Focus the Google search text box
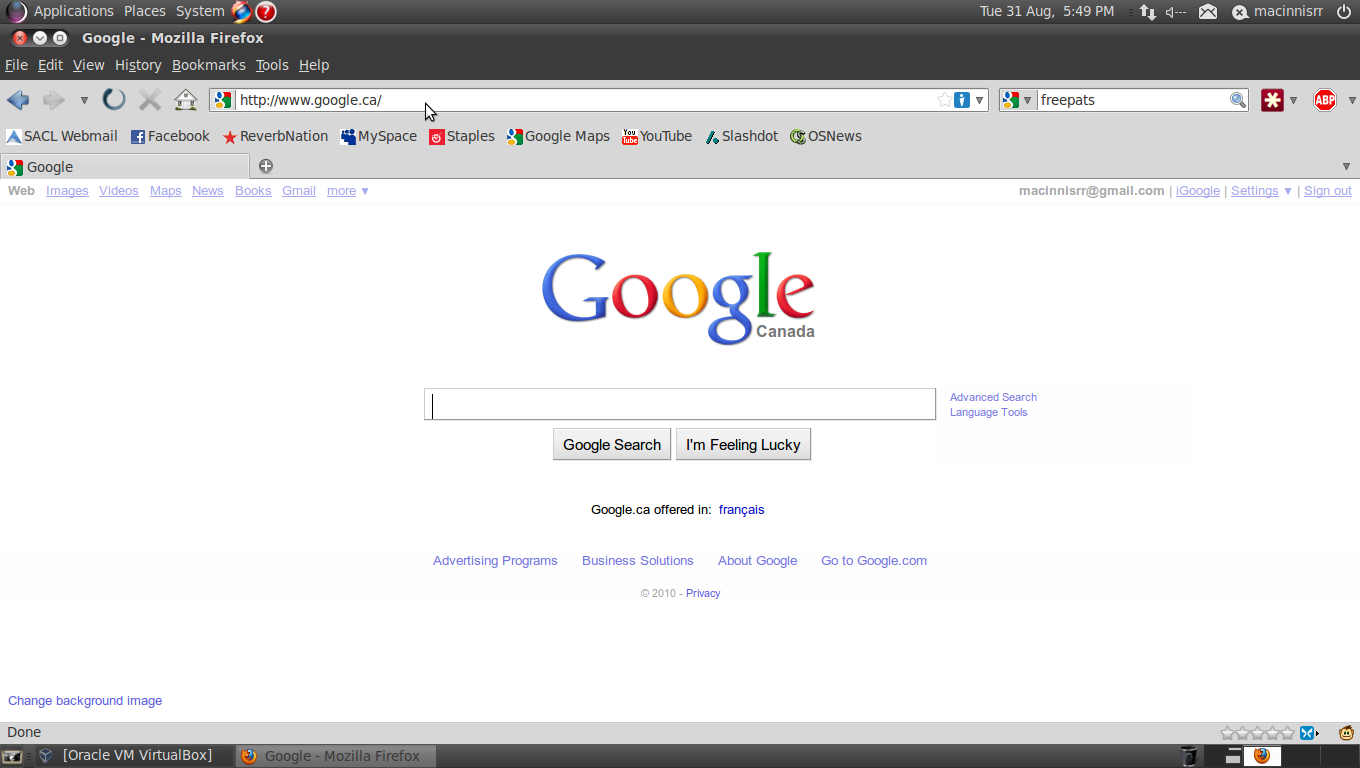This screenshot has height=768, width=1360. click(680, 404)
